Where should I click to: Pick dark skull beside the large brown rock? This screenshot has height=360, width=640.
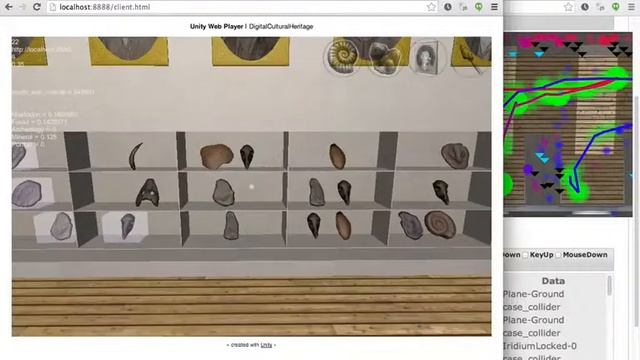pos(247,156)
